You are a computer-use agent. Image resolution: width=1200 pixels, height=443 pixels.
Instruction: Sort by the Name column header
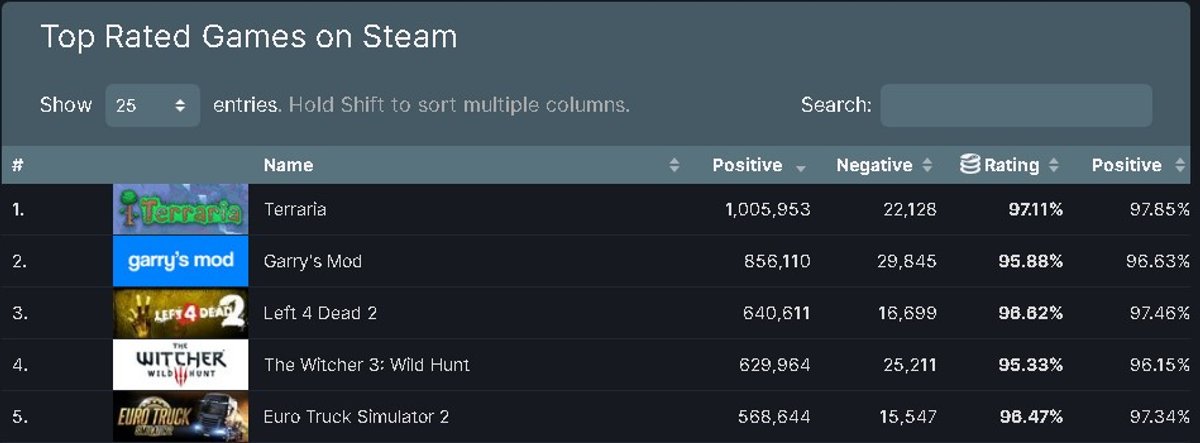[x=288, y=165]
